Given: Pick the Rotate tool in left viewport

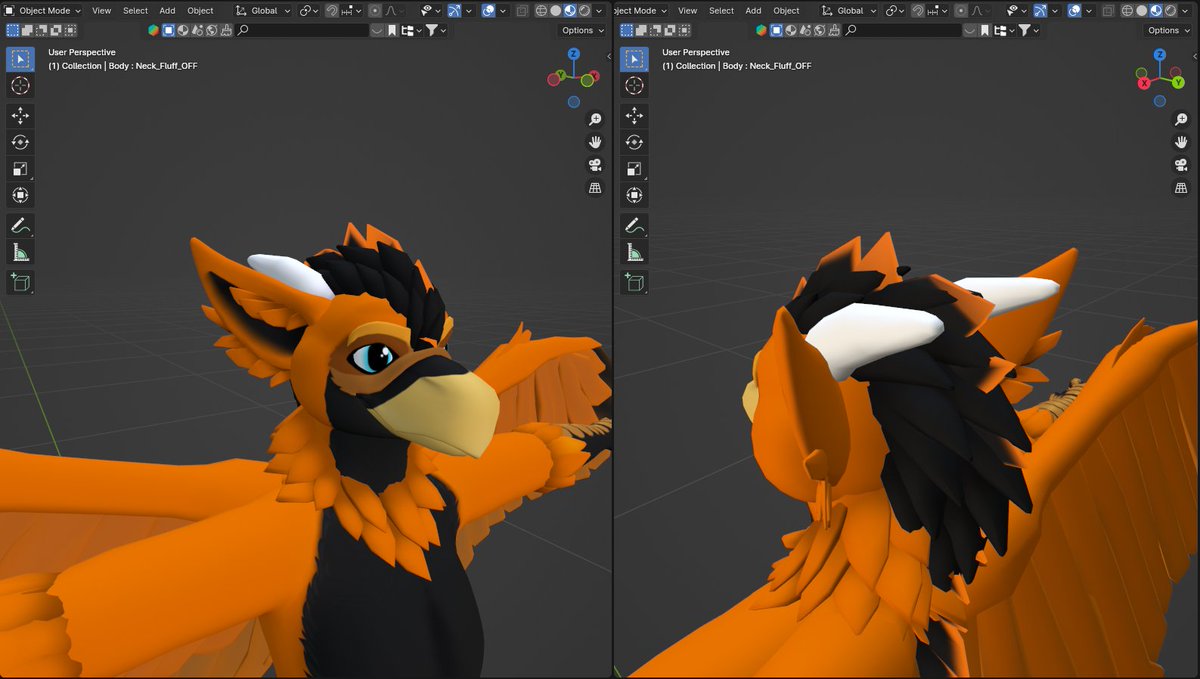Looking at the screenshot, I should [x=20, y=142].
